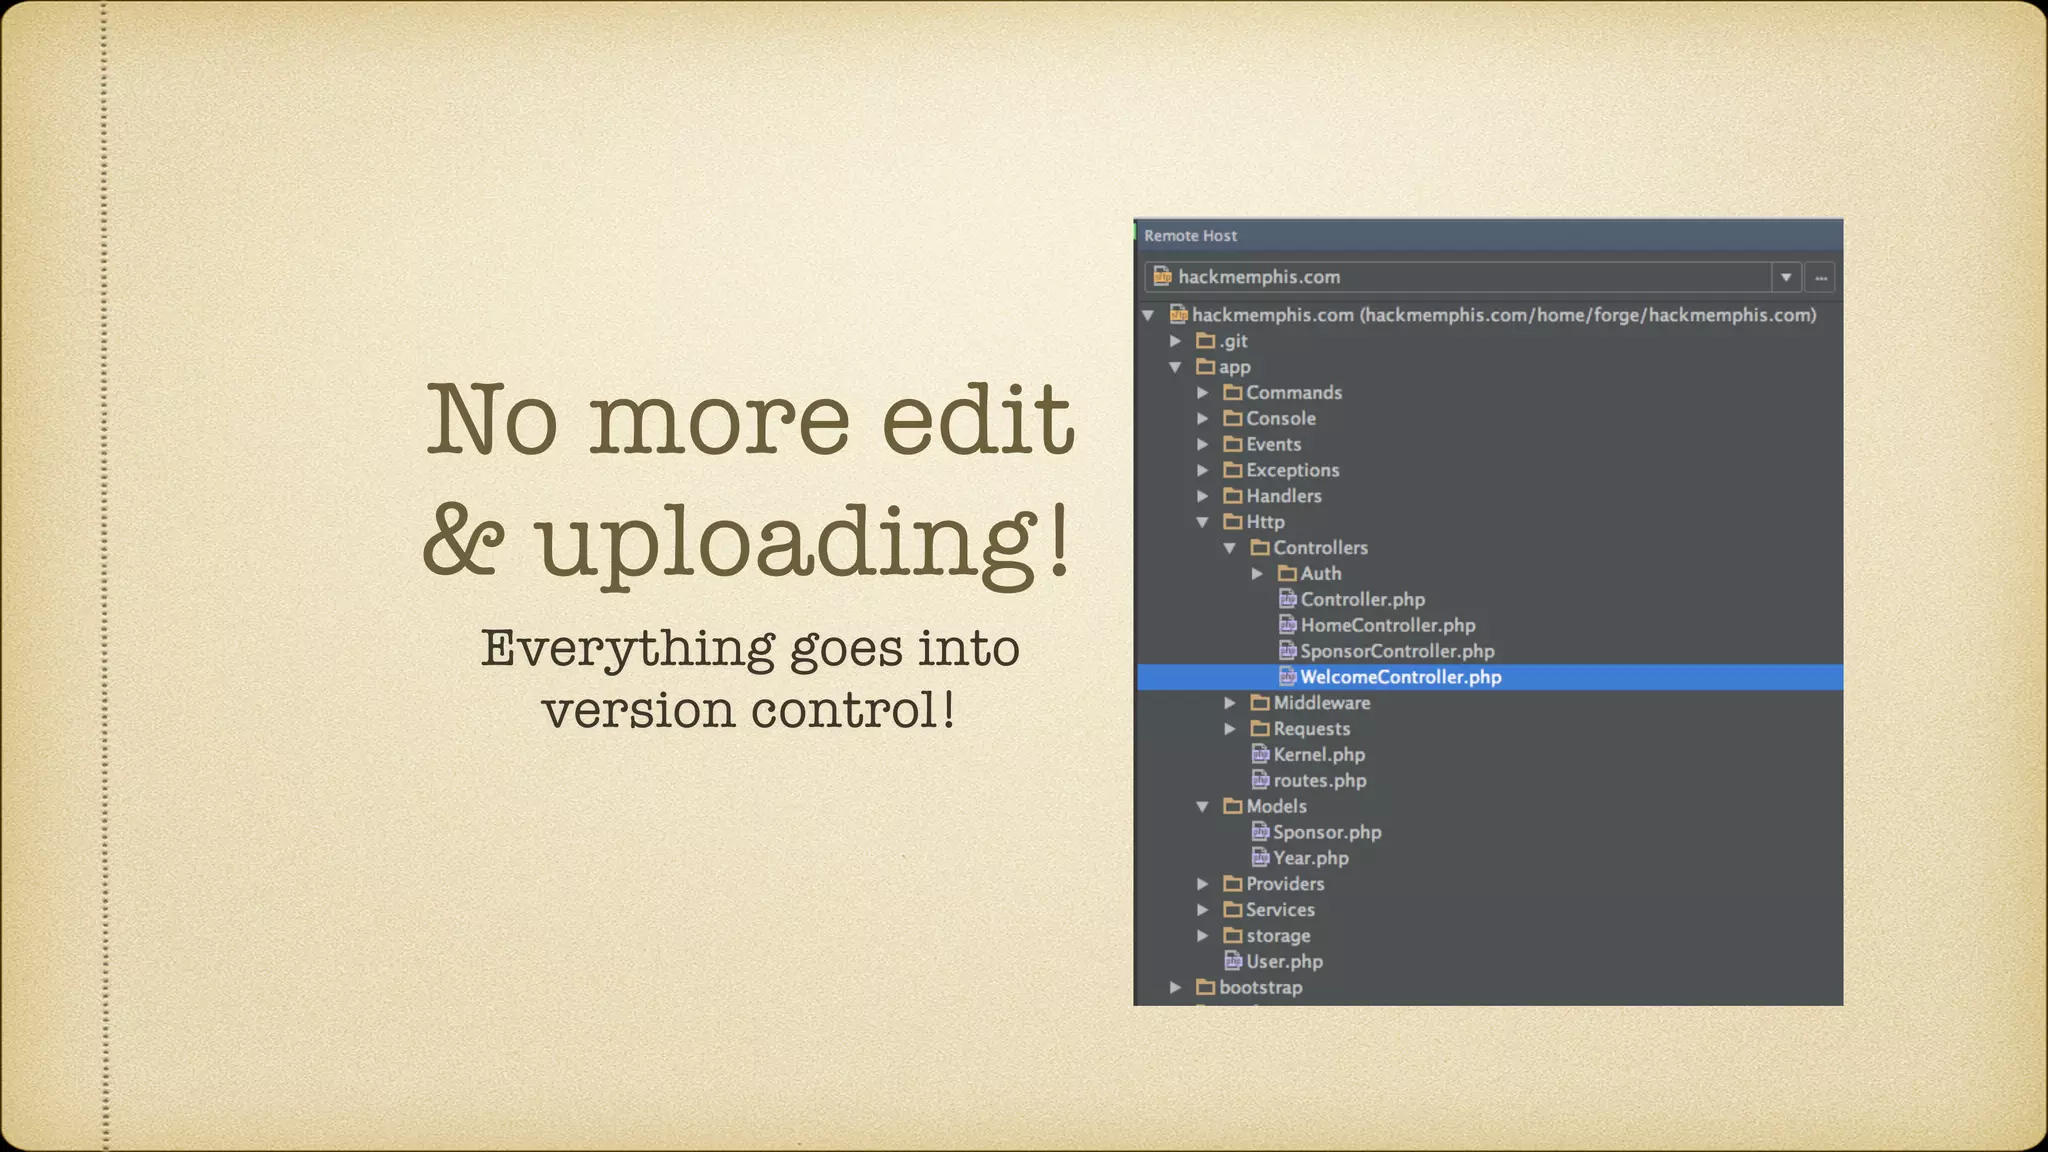Screen dimensions: 2048x1152
Task: Collapse the hackmemphis.com root node
Action: (1149, 315)
